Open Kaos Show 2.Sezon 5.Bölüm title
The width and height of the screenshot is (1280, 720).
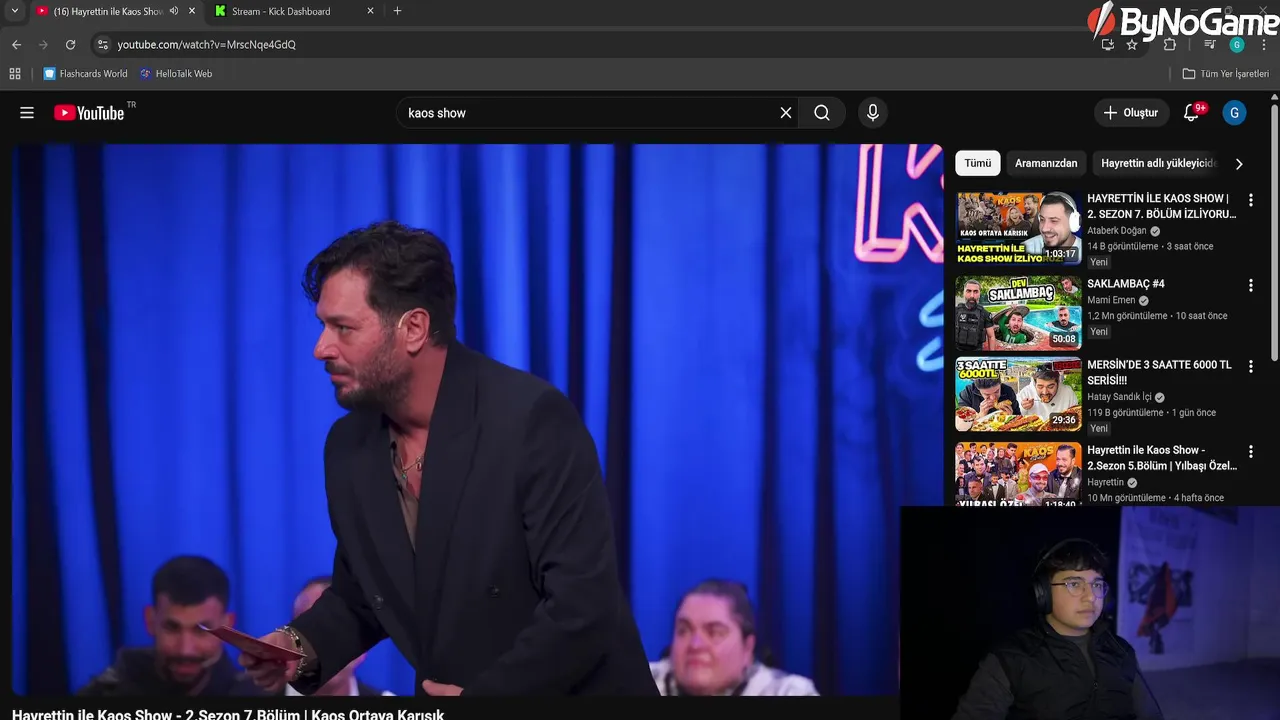[x=1162, y=458]
